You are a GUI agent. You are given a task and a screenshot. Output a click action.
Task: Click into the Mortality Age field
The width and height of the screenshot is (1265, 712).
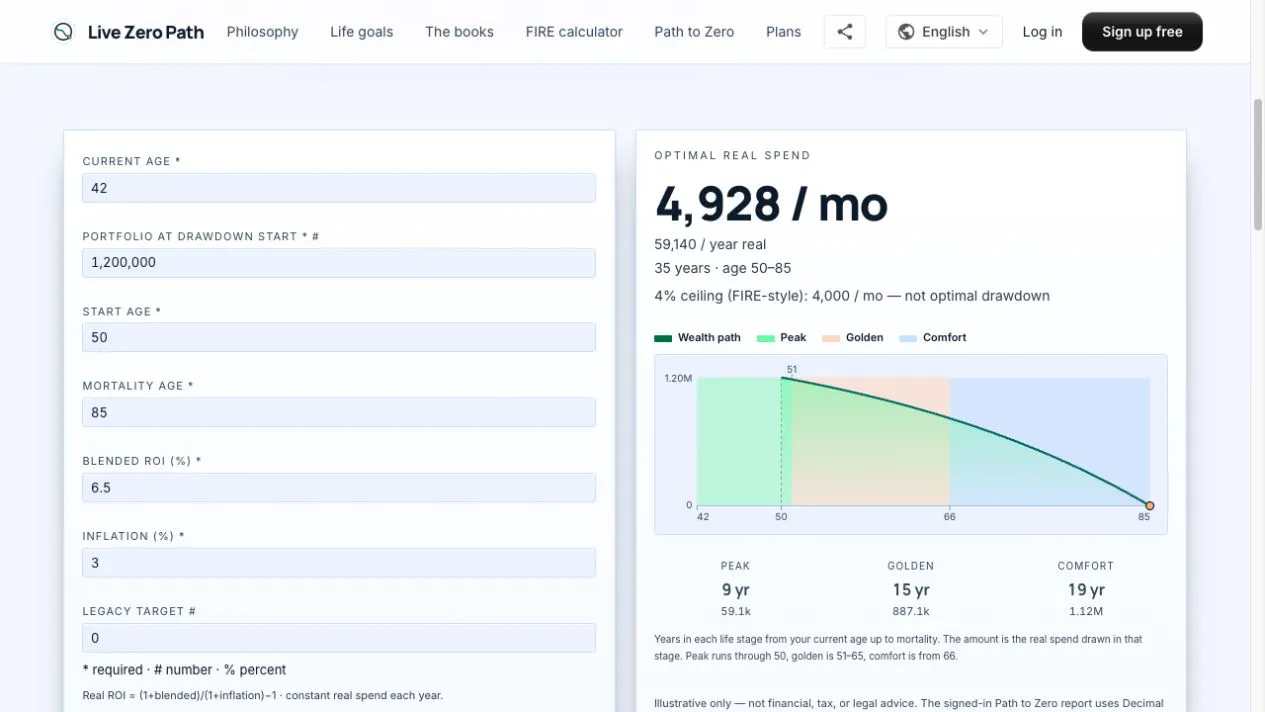coord(339,413)
